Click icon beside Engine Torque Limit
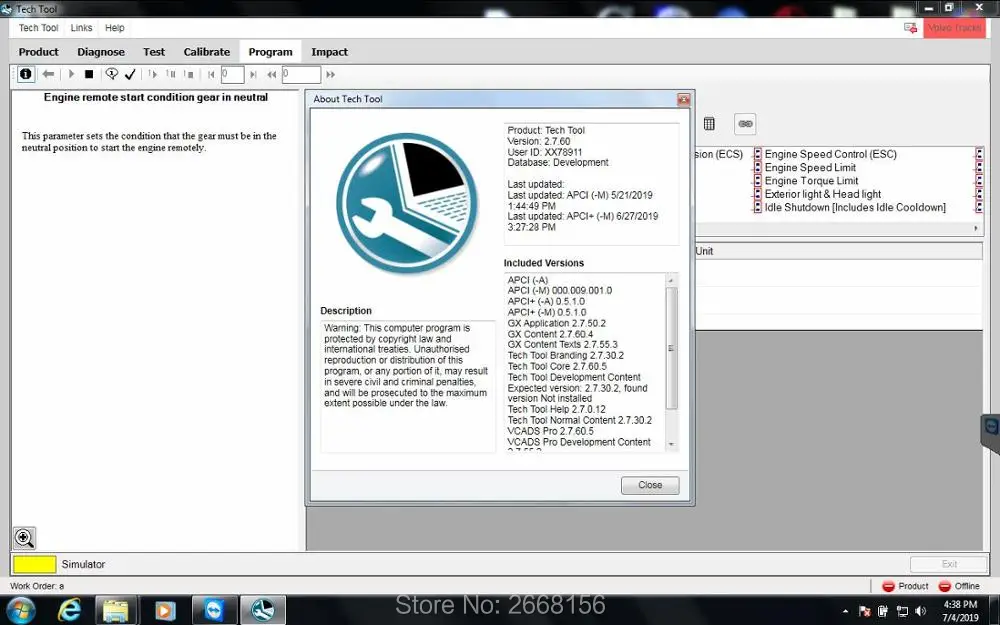1000x625 pixels. 758,181
